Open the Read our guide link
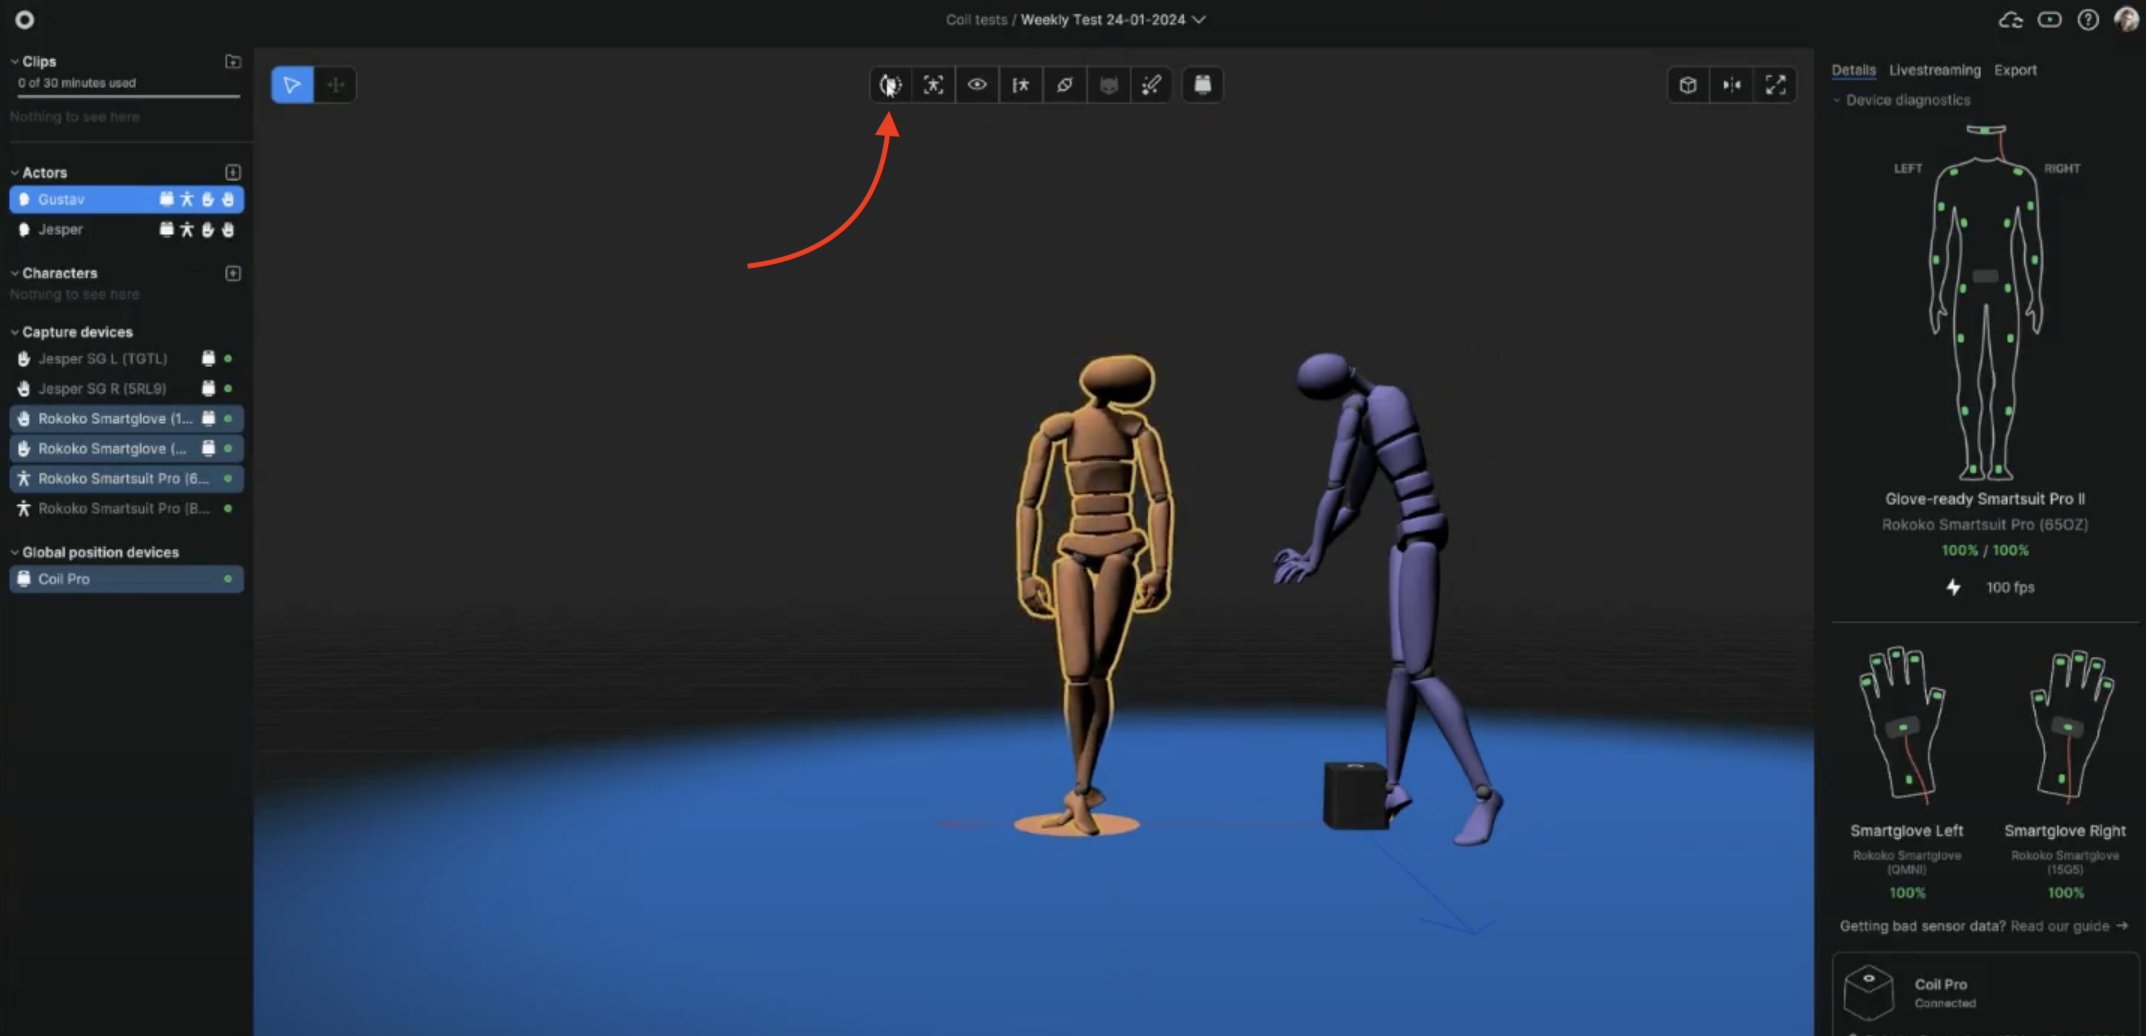 click(2068, 926)
